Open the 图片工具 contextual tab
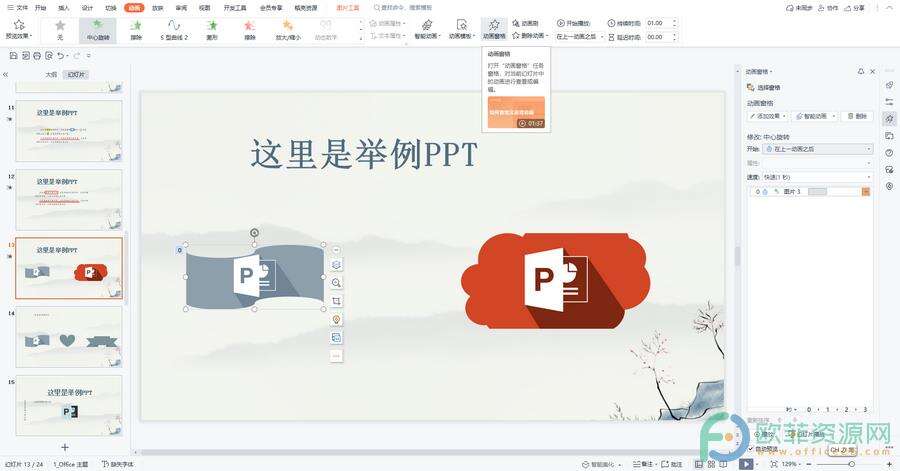 pyautogui.click(x=348, y=8)
